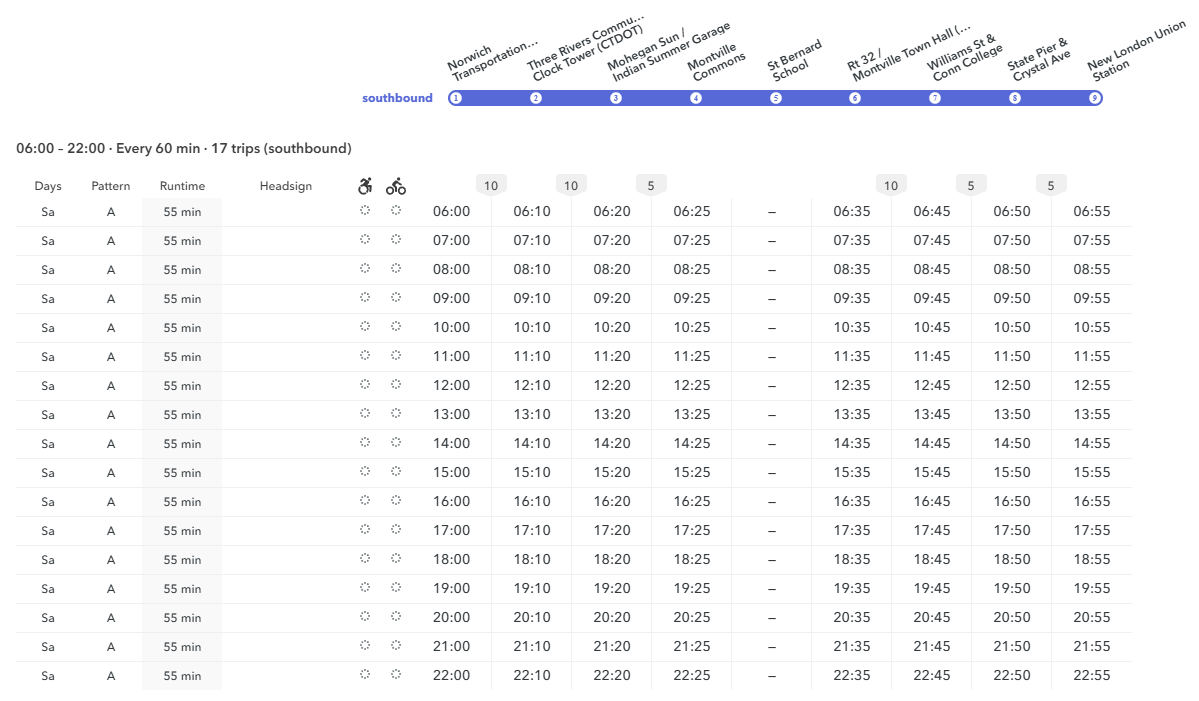Click the wheelchair accessibility column icon

tap(365, 186)
